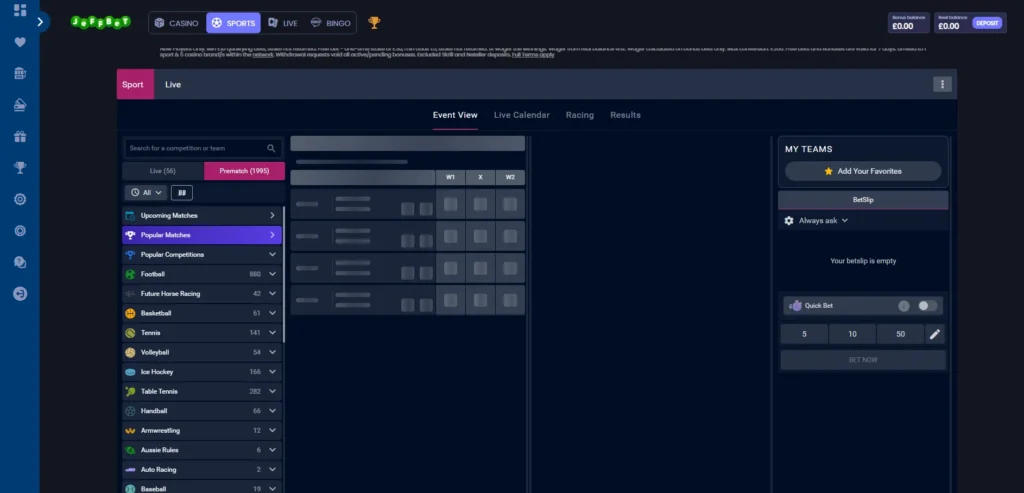1024x493 pixels.
Task: Click the login arrow icon in sidebar
Action: (x=20, y=294)
